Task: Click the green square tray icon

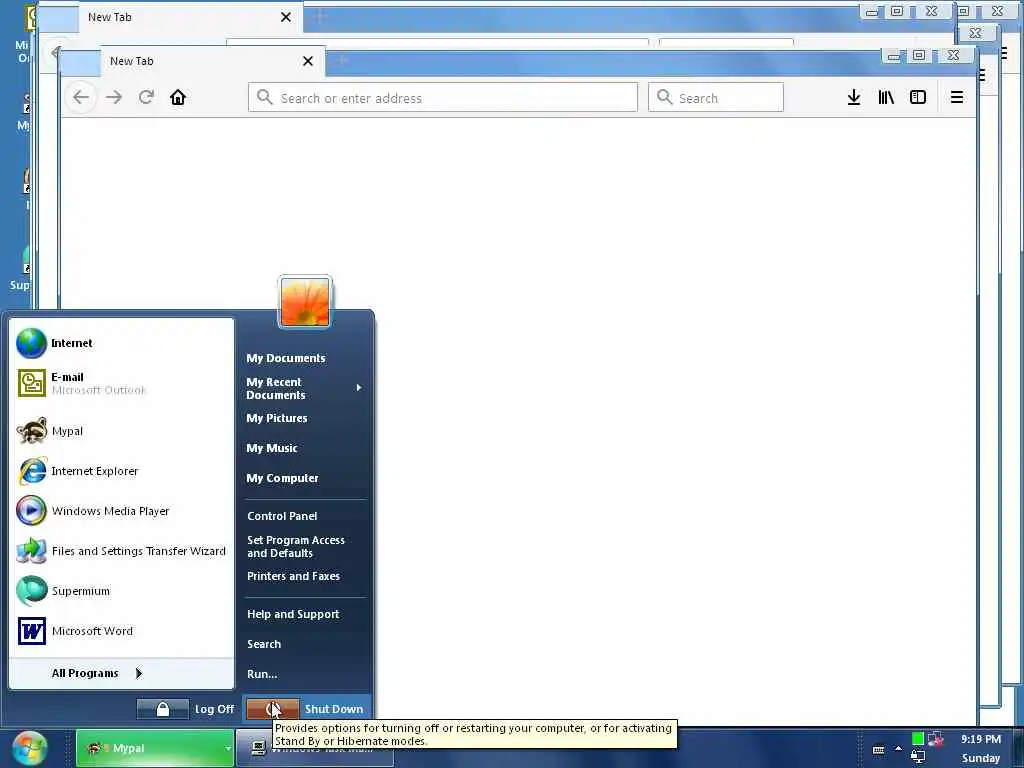Action: coord(918,739)
